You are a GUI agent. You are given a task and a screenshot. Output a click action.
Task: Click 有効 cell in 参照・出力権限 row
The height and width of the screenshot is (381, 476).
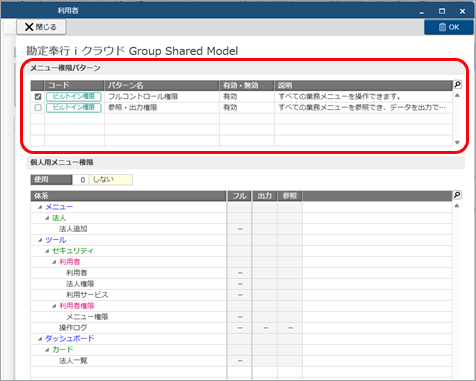point(247,108)
